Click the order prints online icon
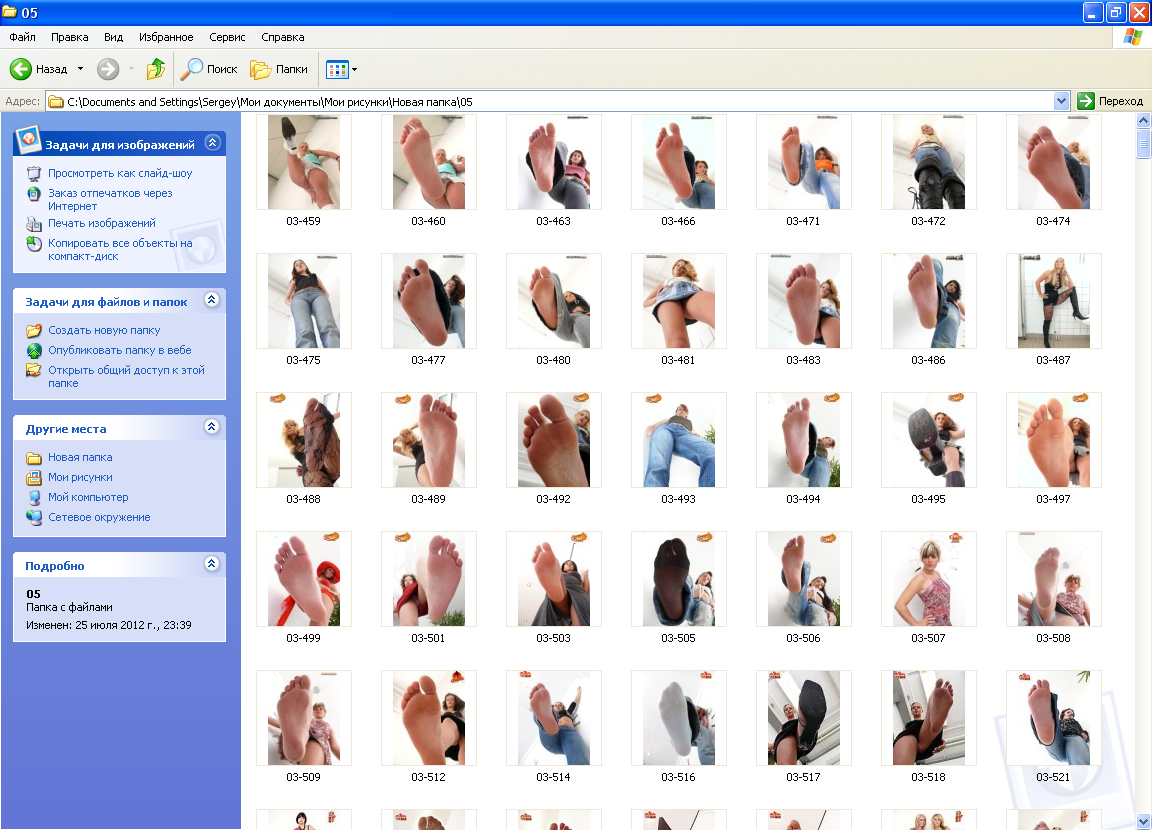This screenshot has height=830, width=1152. [34, 194]
